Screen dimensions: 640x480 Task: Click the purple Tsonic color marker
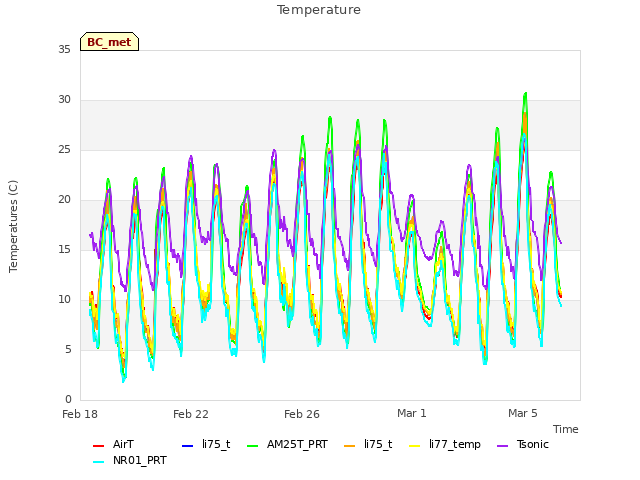pos(503,445)
